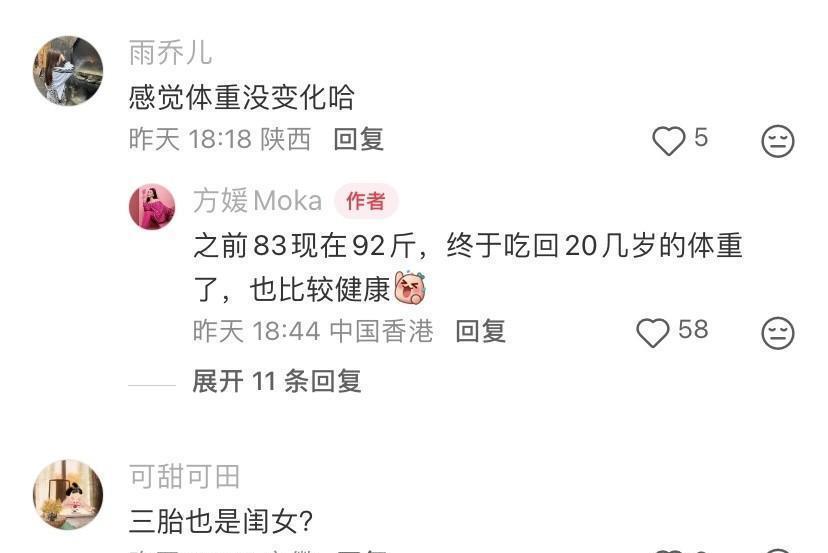828x553 pixels.
Task: Open username 方媛Moka
Action: point(257,201)
